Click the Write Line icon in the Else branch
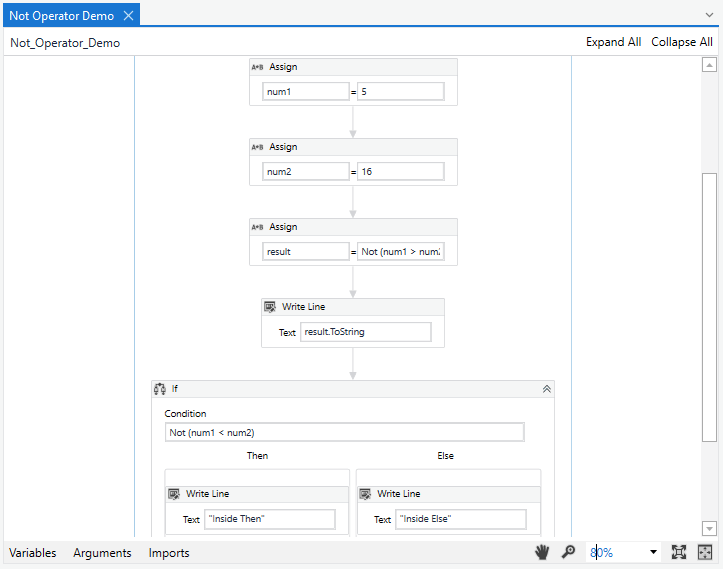The height and width of the screenshot is (569, 723). click(365, 494)
